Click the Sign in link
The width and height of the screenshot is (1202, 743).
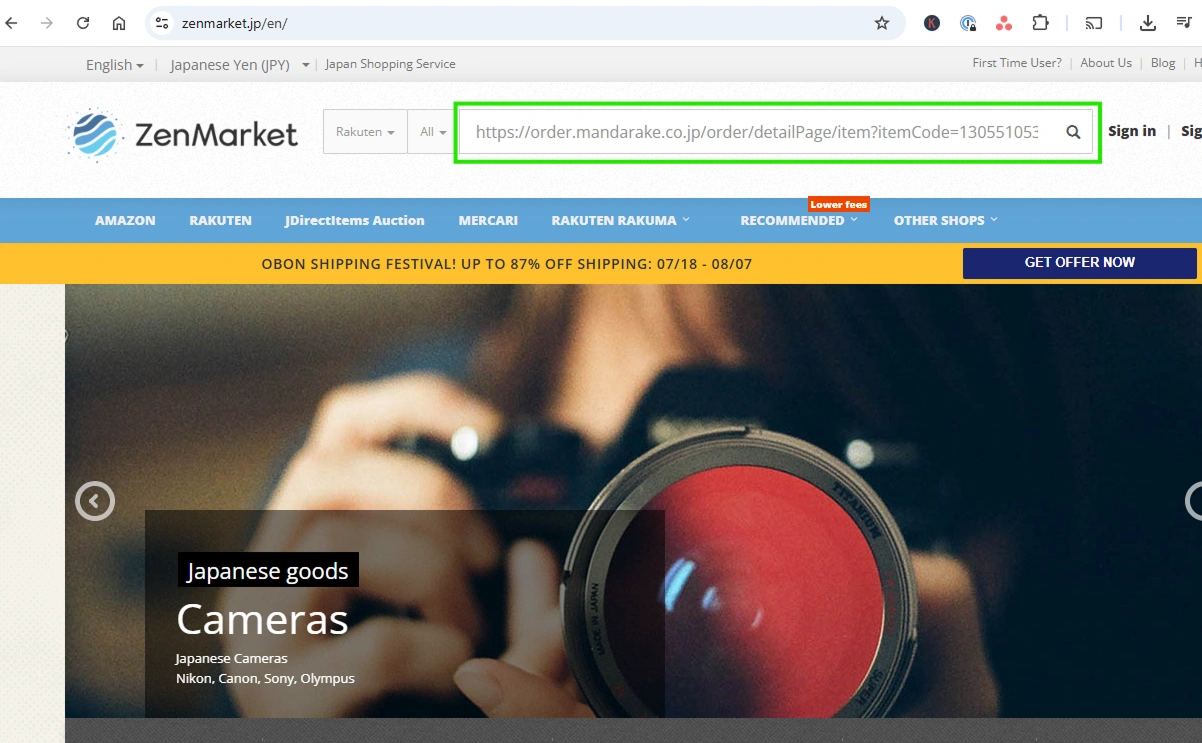click(x=1131, y=131)
